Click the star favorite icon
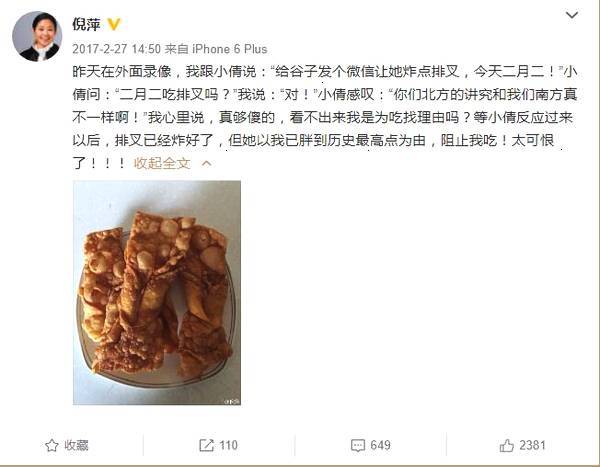The width and height of the screenshot is (600, 467). 52,446
